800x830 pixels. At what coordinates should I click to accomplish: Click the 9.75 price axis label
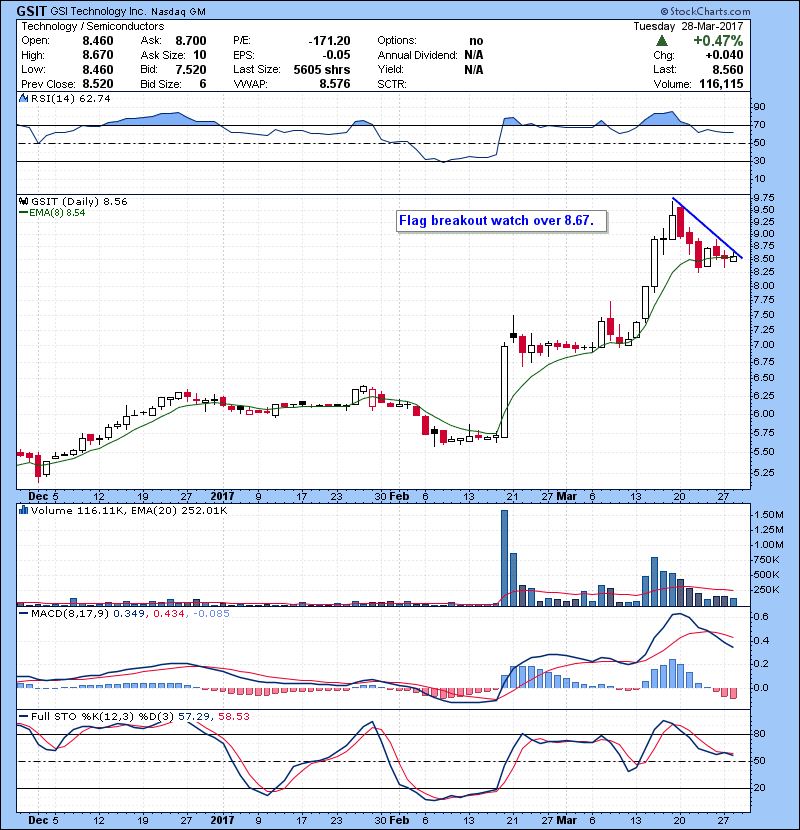pos(763,198)
